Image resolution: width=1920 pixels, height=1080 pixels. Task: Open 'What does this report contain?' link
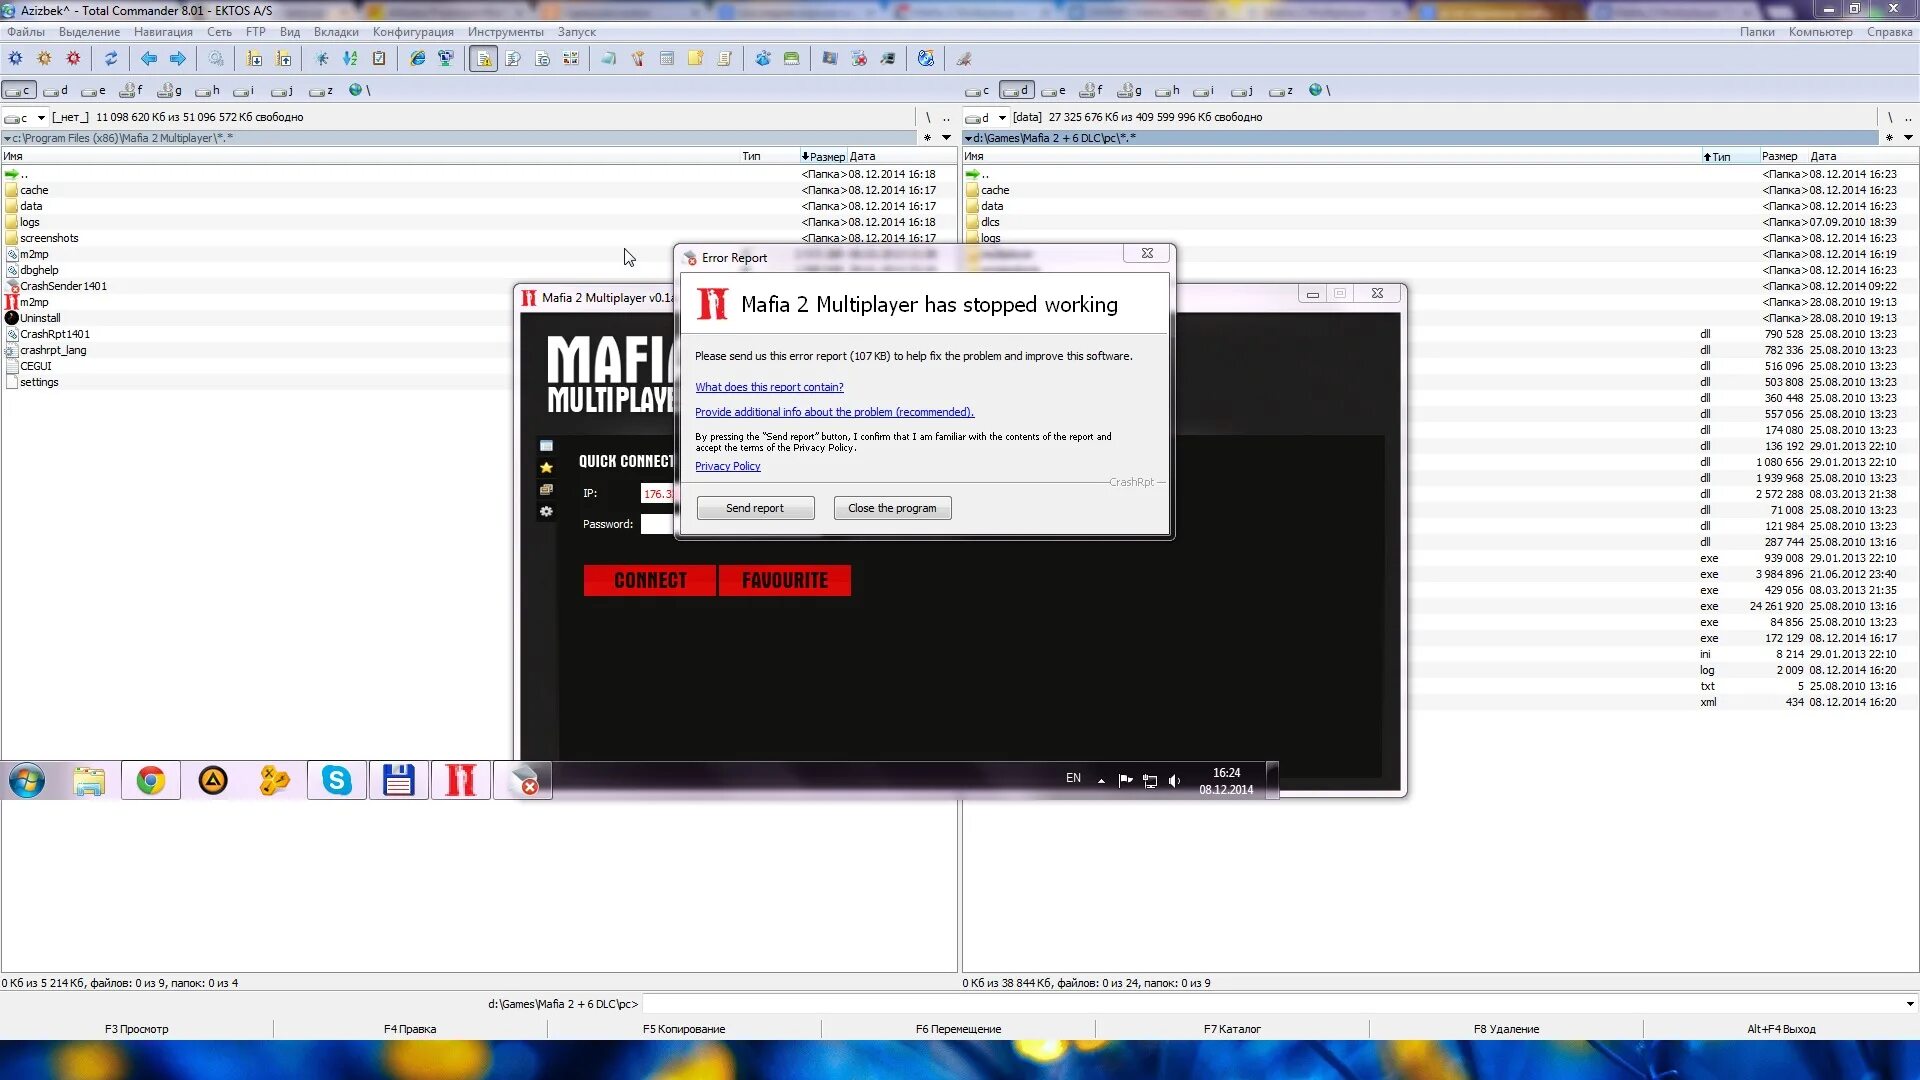tap(769, 387)
